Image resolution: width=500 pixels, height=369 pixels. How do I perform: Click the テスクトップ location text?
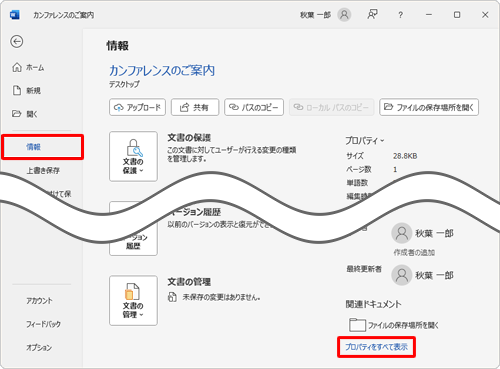tap(124, 84)
